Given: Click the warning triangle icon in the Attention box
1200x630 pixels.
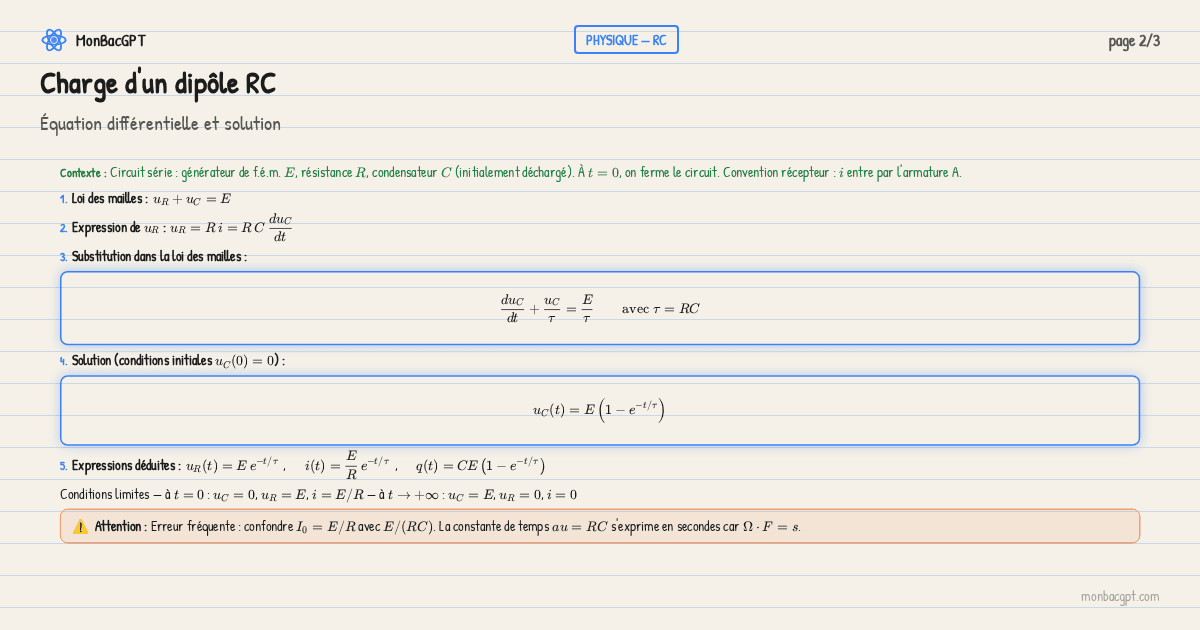Looking at the screenshot, I should [x=80, y=526].
